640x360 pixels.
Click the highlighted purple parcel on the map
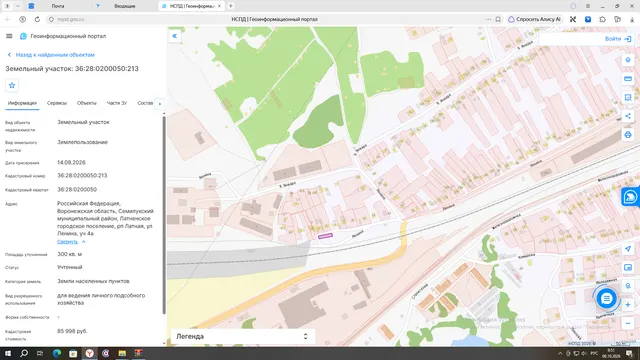325,236
